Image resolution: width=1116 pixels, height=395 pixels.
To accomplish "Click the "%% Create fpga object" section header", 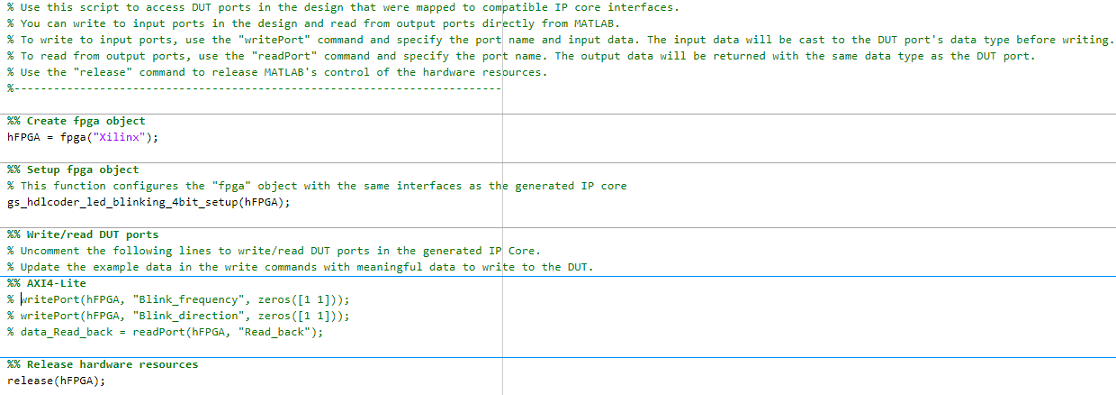I will pyautogui.click(x=76, y=121).
